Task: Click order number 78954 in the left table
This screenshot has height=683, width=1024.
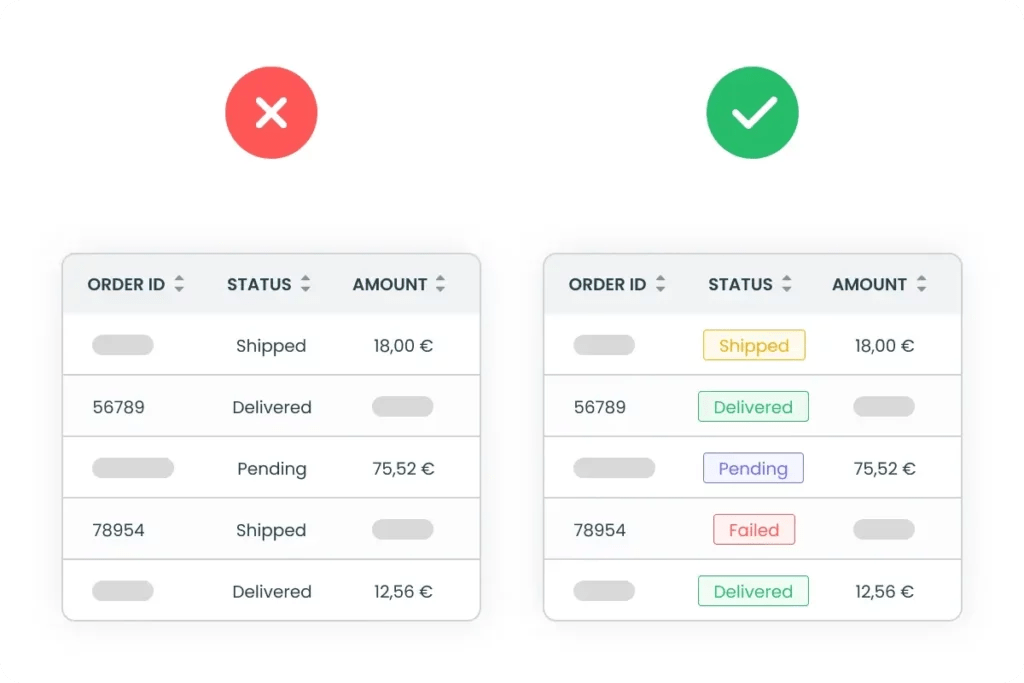Action: click(x=119, y=530)
